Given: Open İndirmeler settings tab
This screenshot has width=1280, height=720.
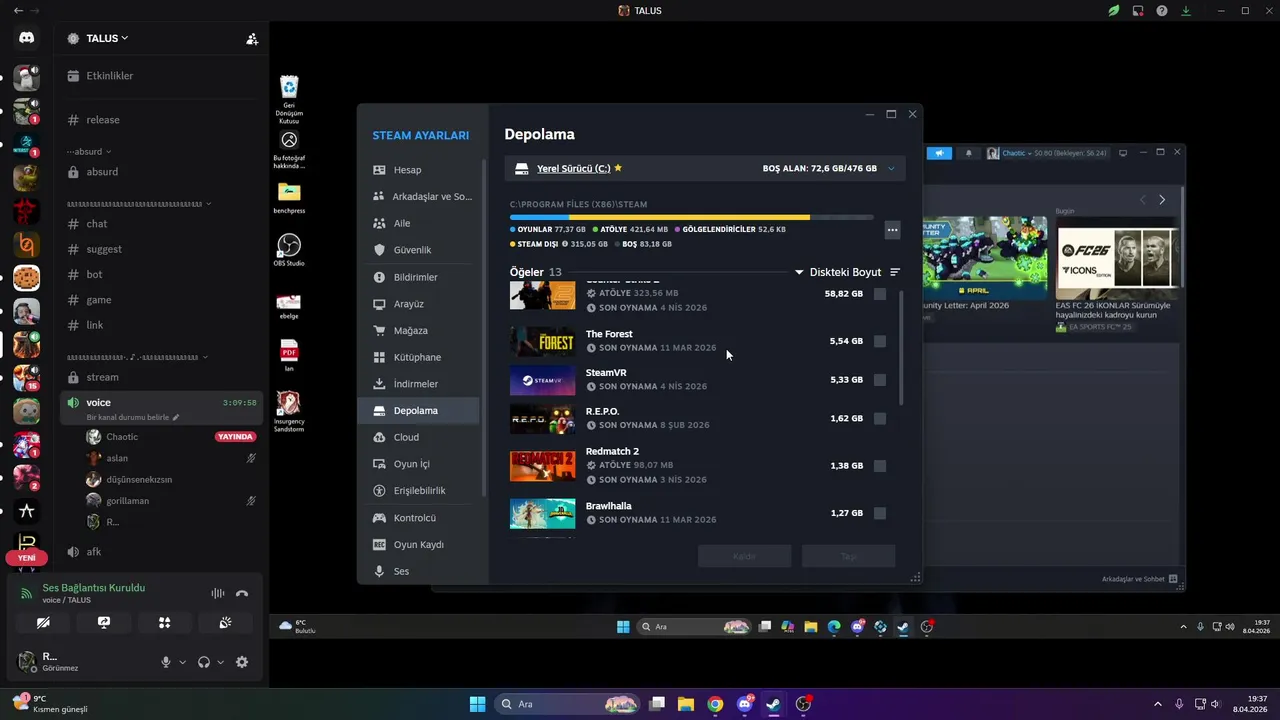Looking at the screenshot, I should click(x=420, y=384).
